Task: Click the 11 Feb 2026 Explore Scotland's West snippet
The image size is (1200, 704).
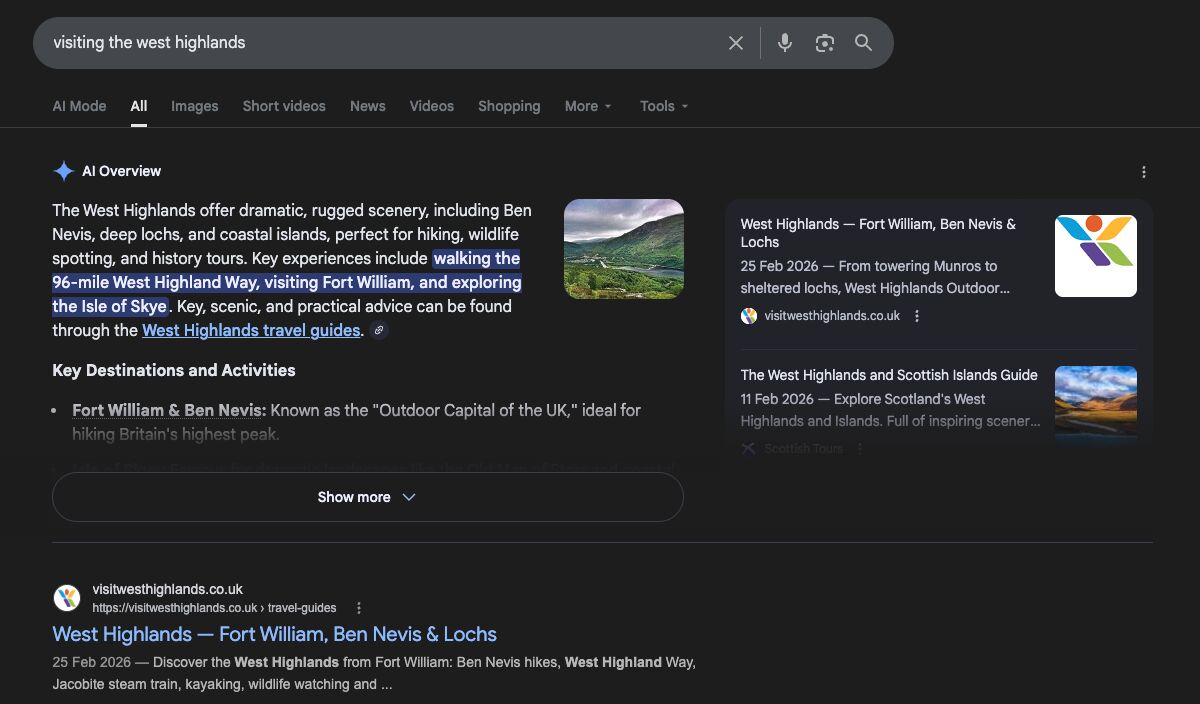Action: tap(890, 410)
